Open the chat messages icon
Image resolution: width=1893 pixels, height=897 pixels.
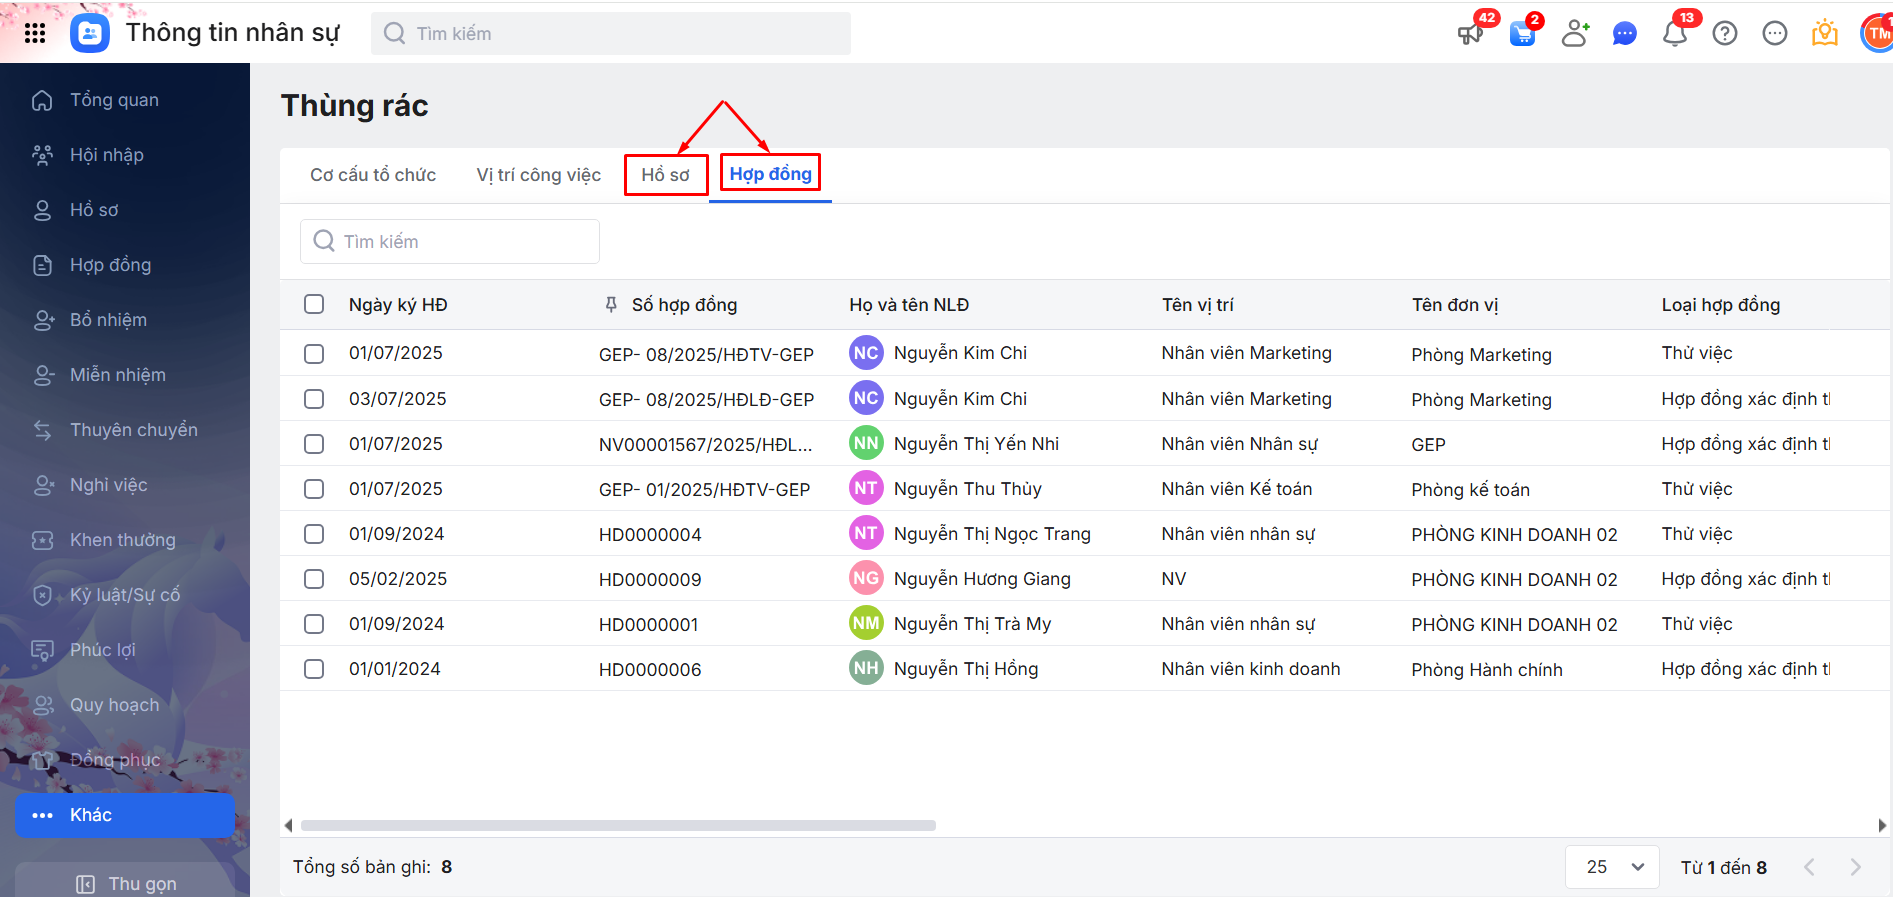1625,34
